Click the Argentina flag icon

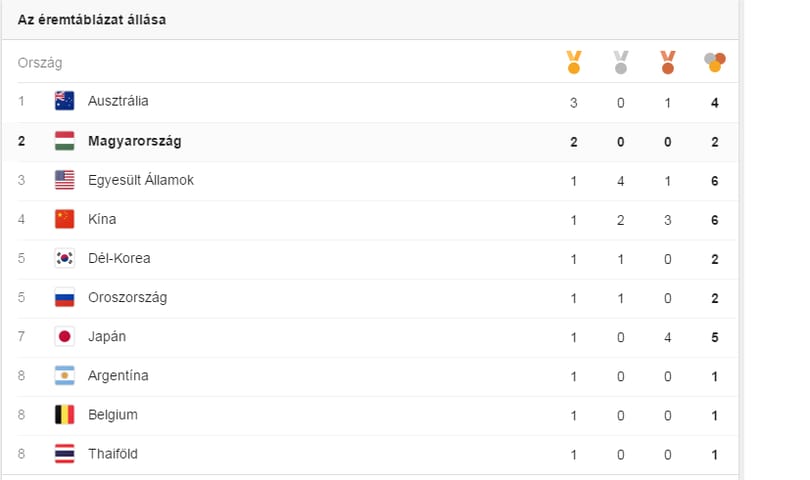point(65,376)
